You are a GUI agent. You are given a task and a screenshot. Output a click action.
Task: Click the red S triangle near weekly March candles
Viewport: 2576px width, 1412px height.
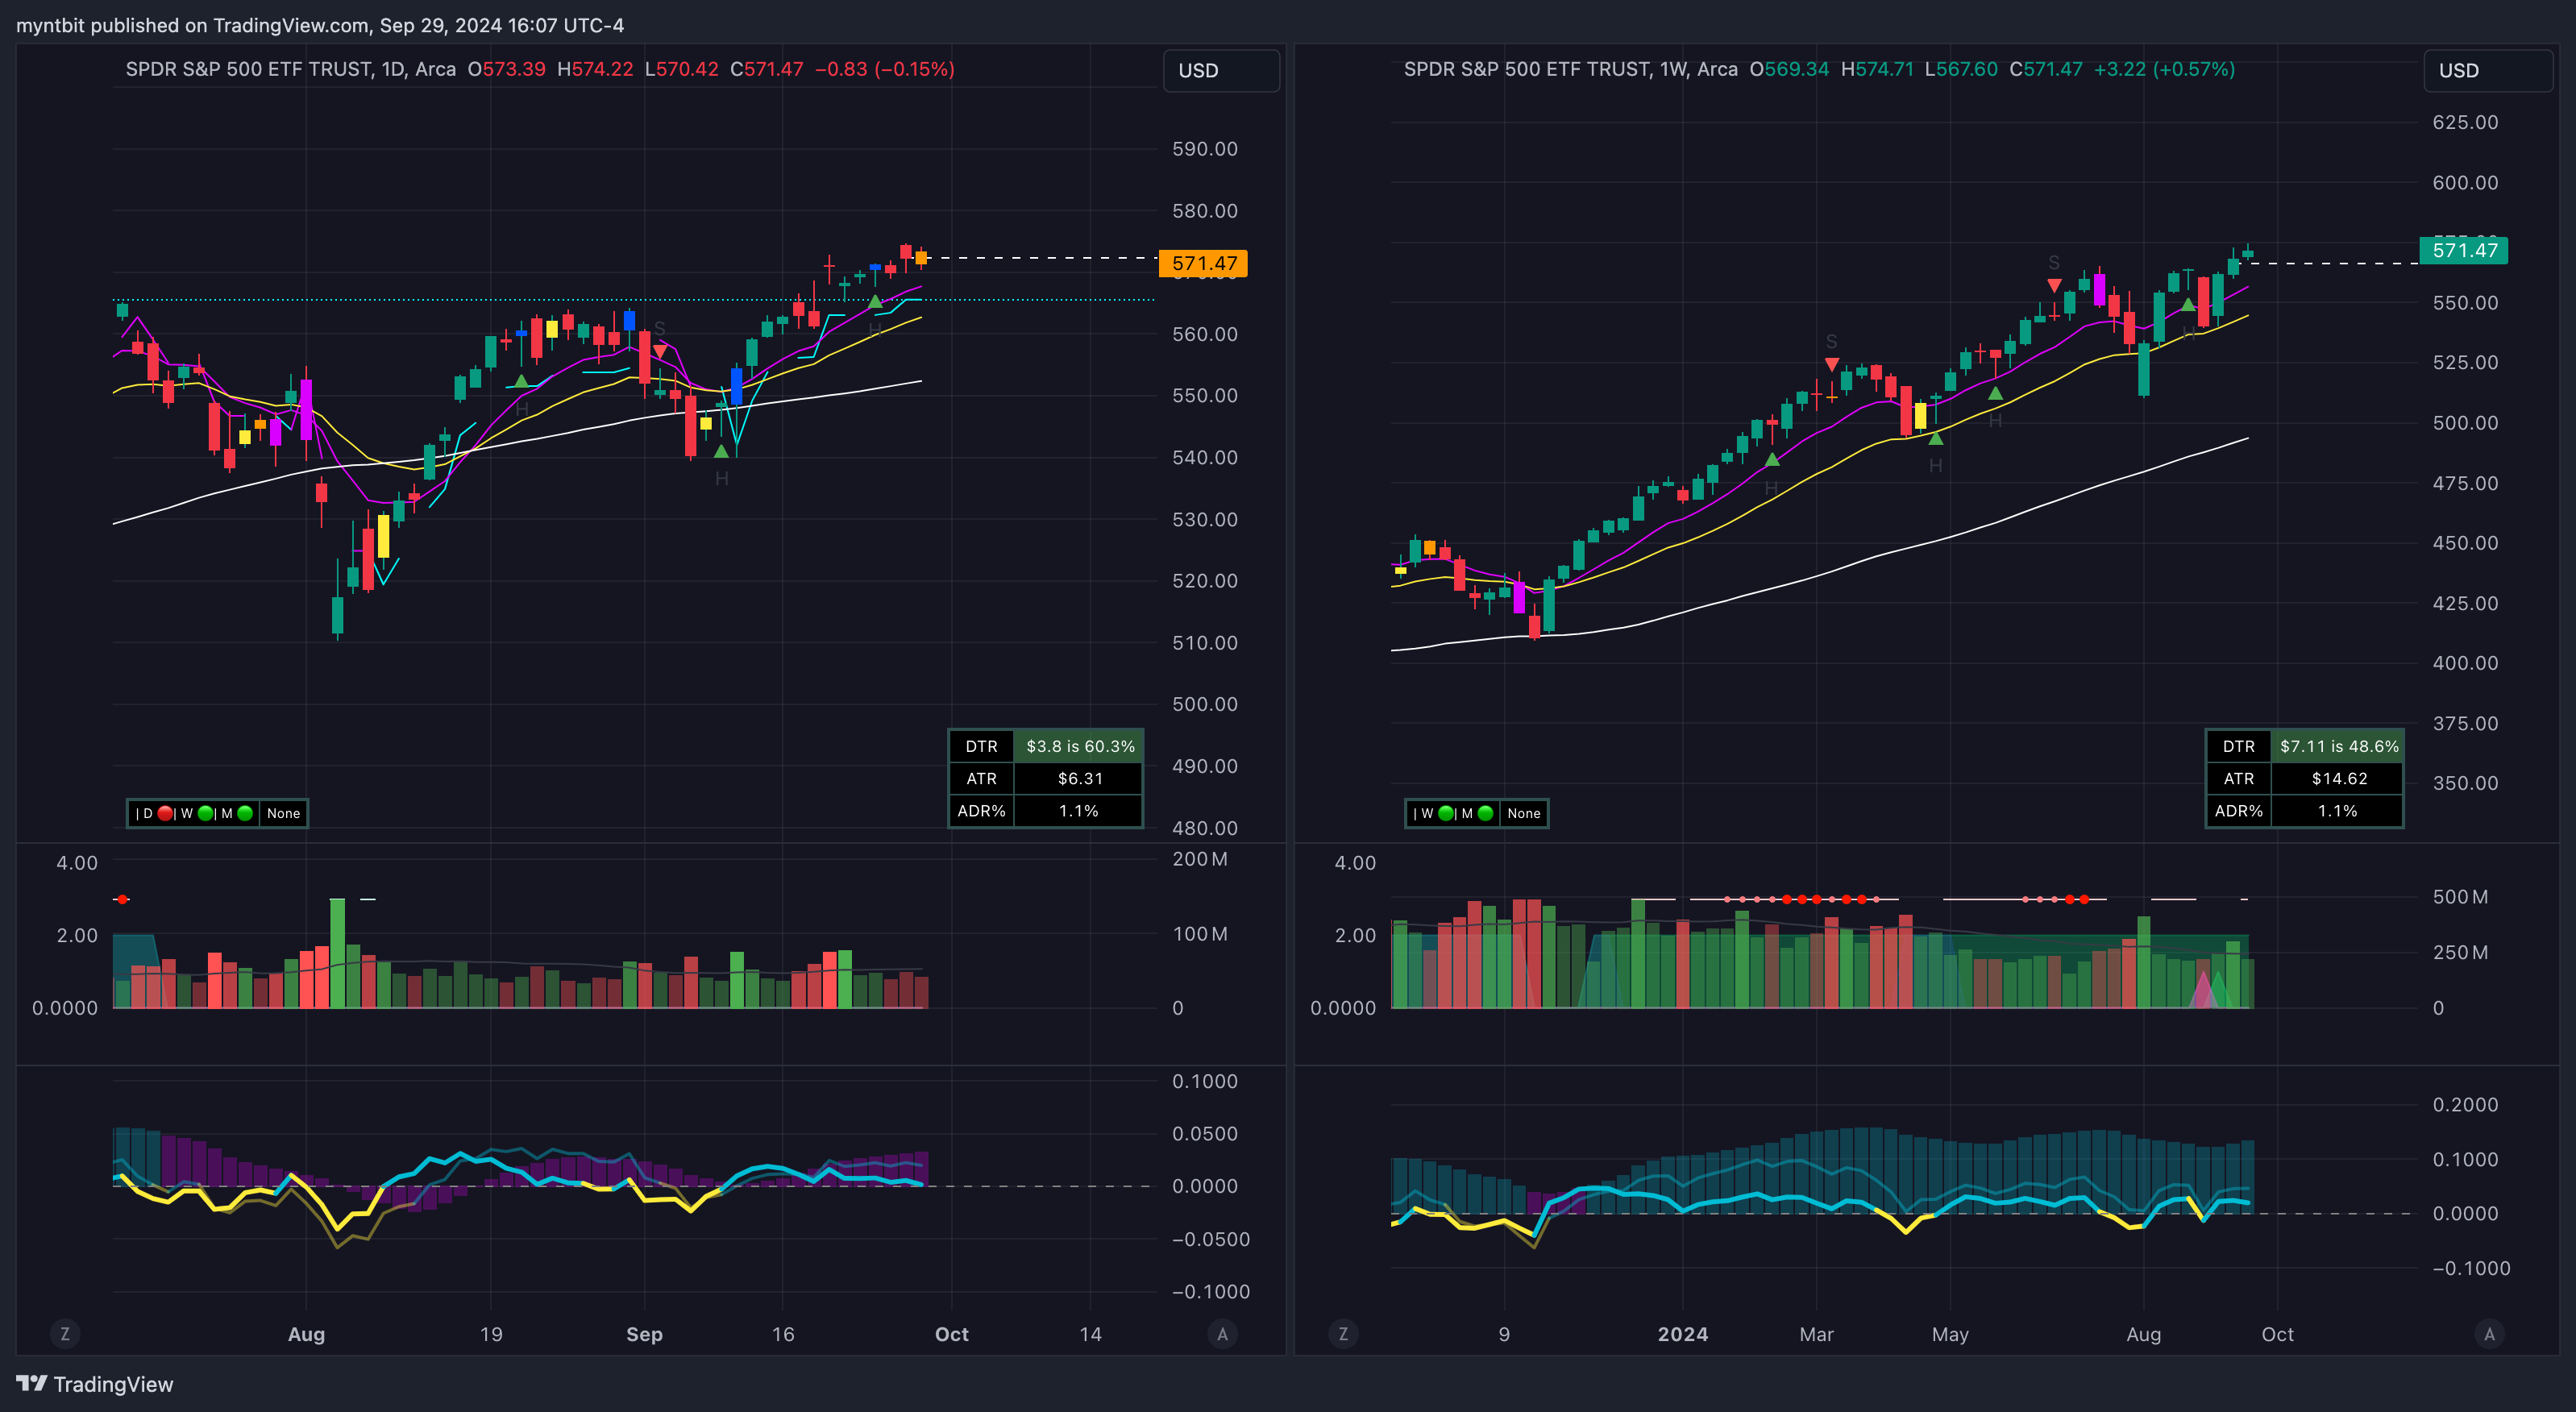[x=1831, y=364]
